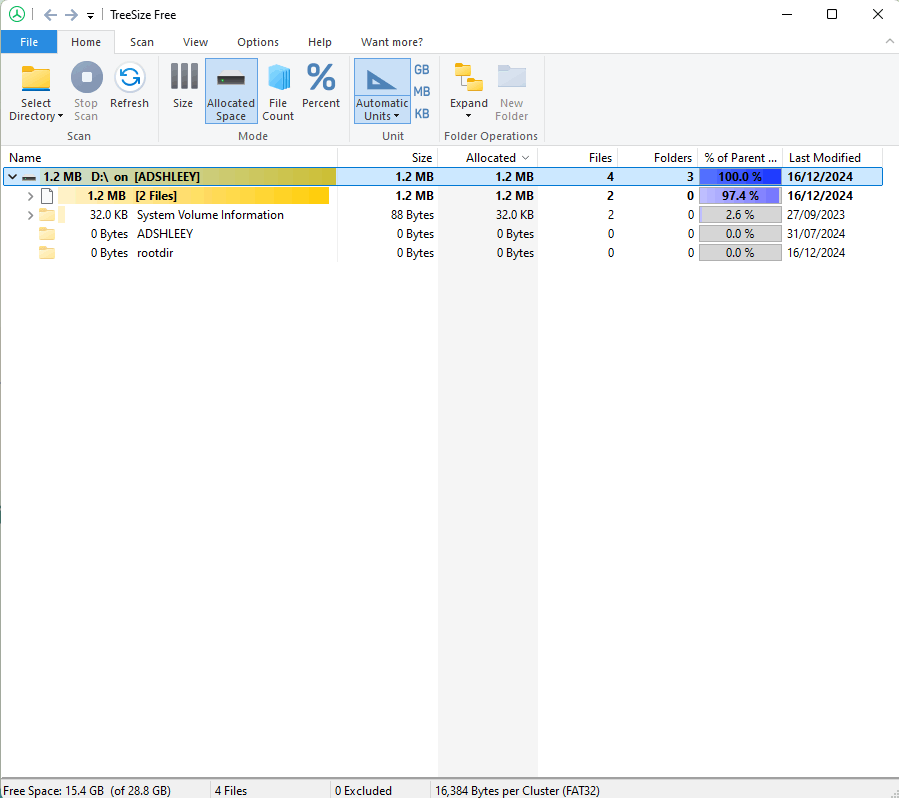This screenshot has width=899, height=798.
Task: Click the 100.0 % progress bar
Action: tap(740, 177)
